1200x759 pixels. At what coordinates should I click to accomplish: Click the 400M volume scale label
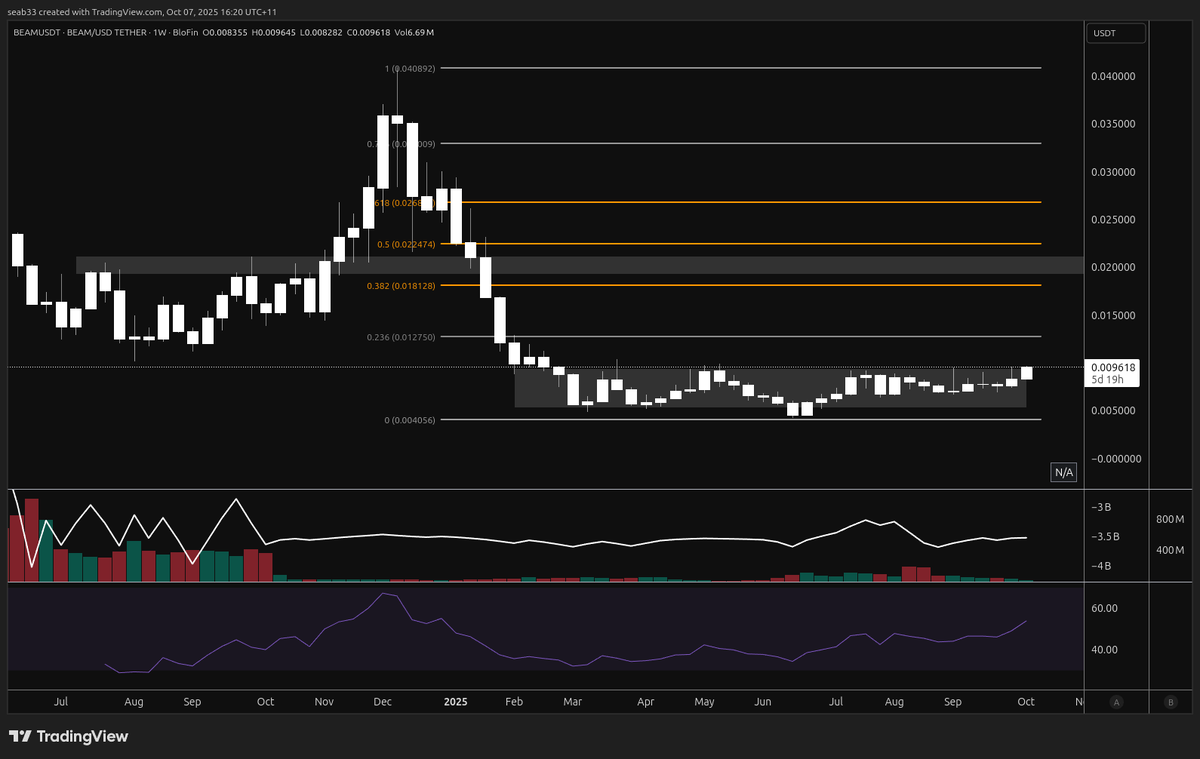point(1170,551)
